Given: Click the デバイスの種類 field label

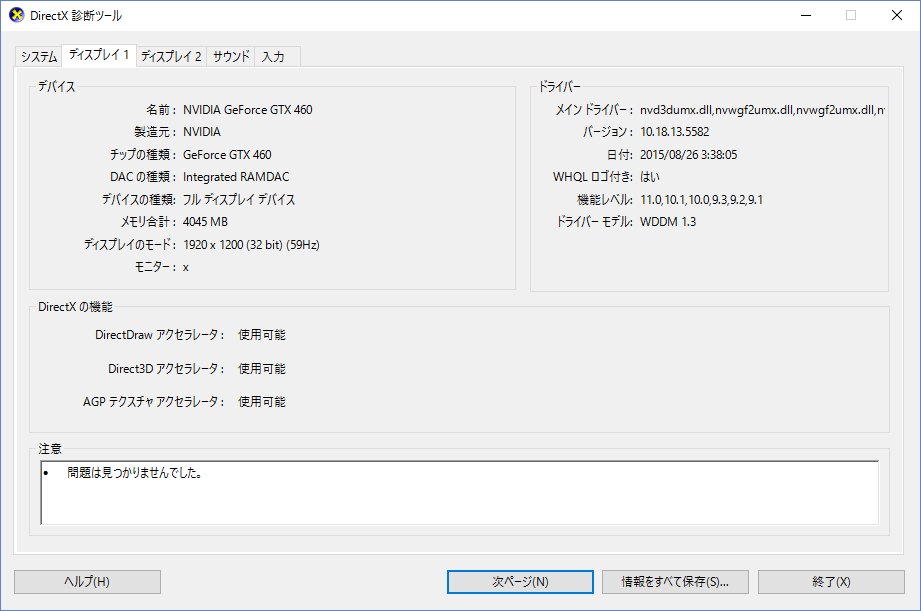Looking at the screenshot, I should tap(139, 200).
